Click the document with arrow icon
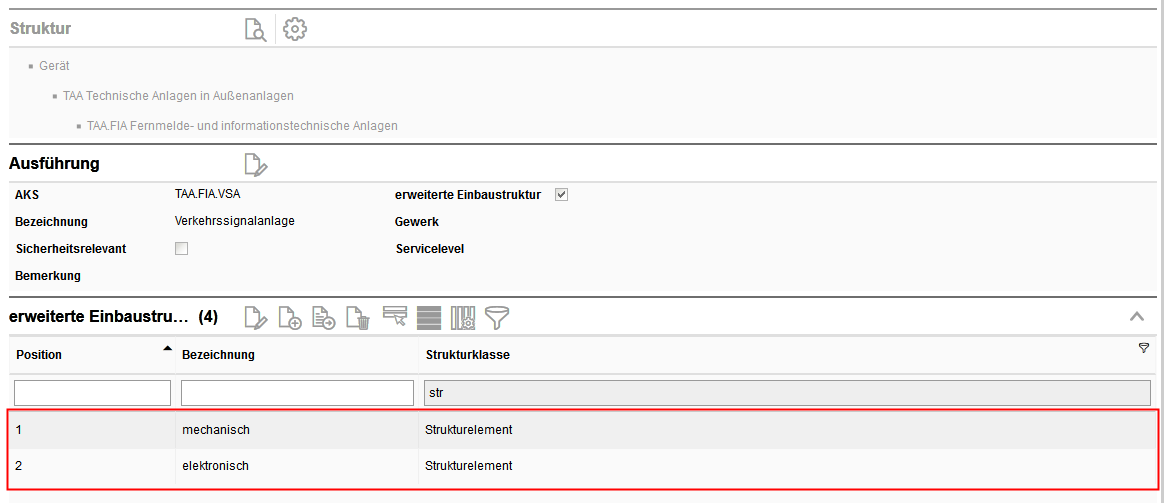 tap(324, 318)
